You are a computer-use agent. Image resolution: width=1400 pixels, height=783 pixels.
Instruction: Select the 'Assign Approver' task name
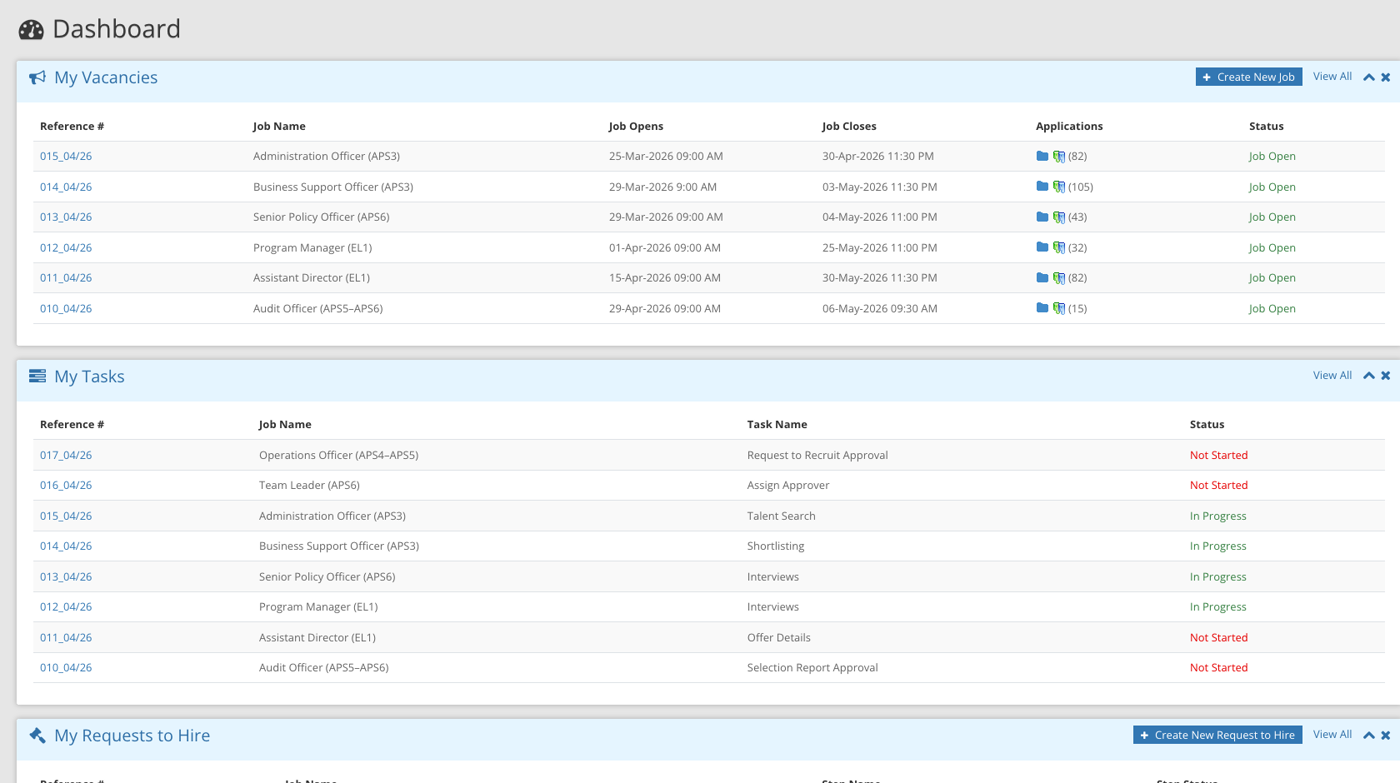click(788, 485)
